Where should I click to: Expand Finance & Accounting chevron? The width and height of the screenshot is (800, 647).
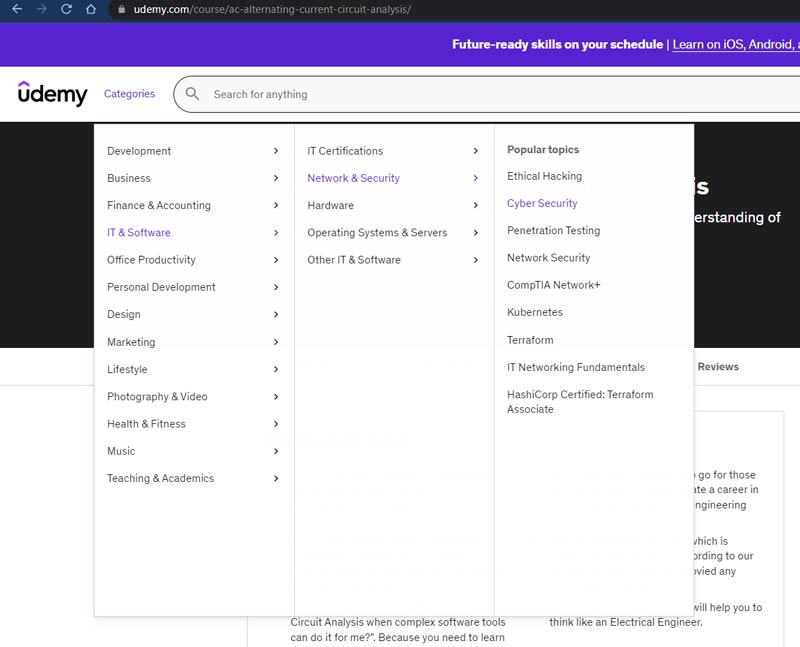276,205
